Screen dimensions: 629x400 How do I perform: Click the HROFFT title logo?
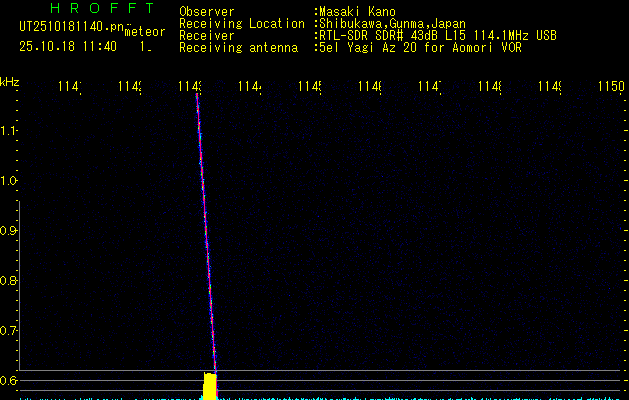point(101,9)
